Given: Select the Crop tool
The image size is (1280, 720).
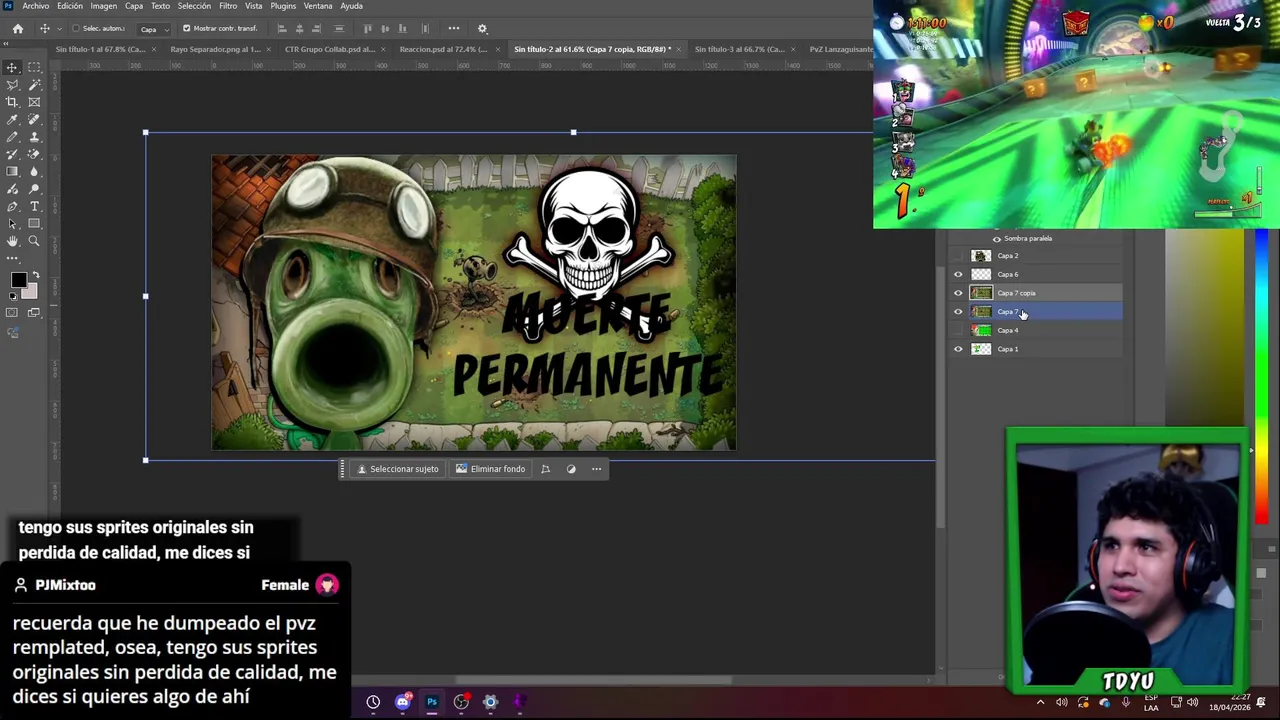Looking at the screenshot, I should [x=12, y=102].
